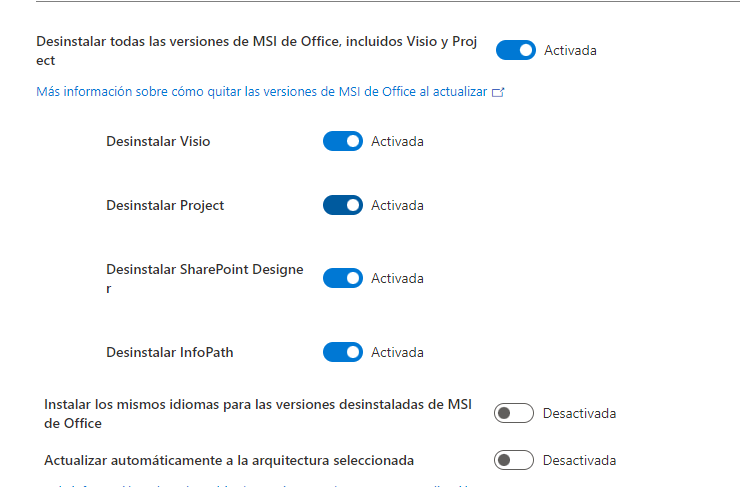
Task: Disable the Desinstalar InfoPath toggle
Action: (x=343, y=352)
